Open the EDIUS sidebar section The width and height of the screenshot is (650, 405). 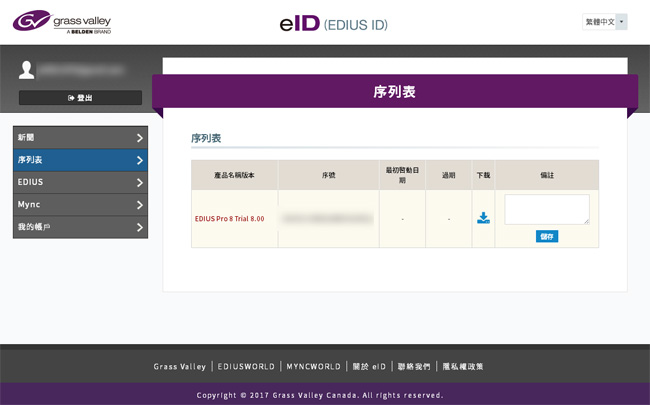pyautogui.click(x=80, y=182)
